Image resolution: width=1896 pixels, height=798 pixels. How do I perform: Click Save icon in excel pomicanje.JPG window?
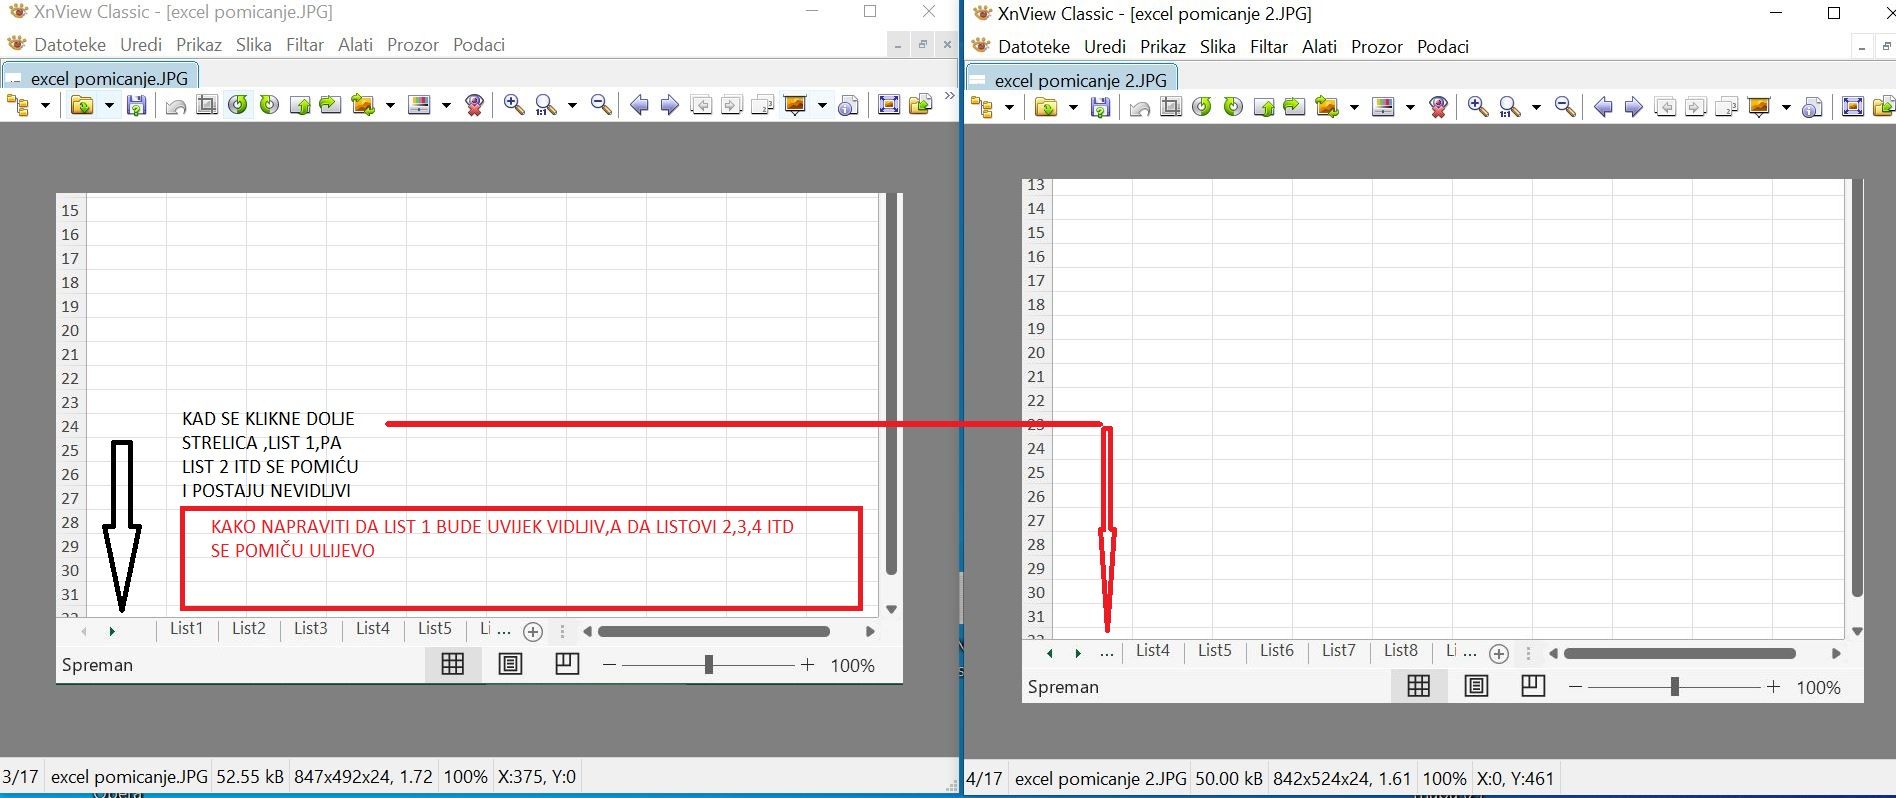(x=137, y=105)
